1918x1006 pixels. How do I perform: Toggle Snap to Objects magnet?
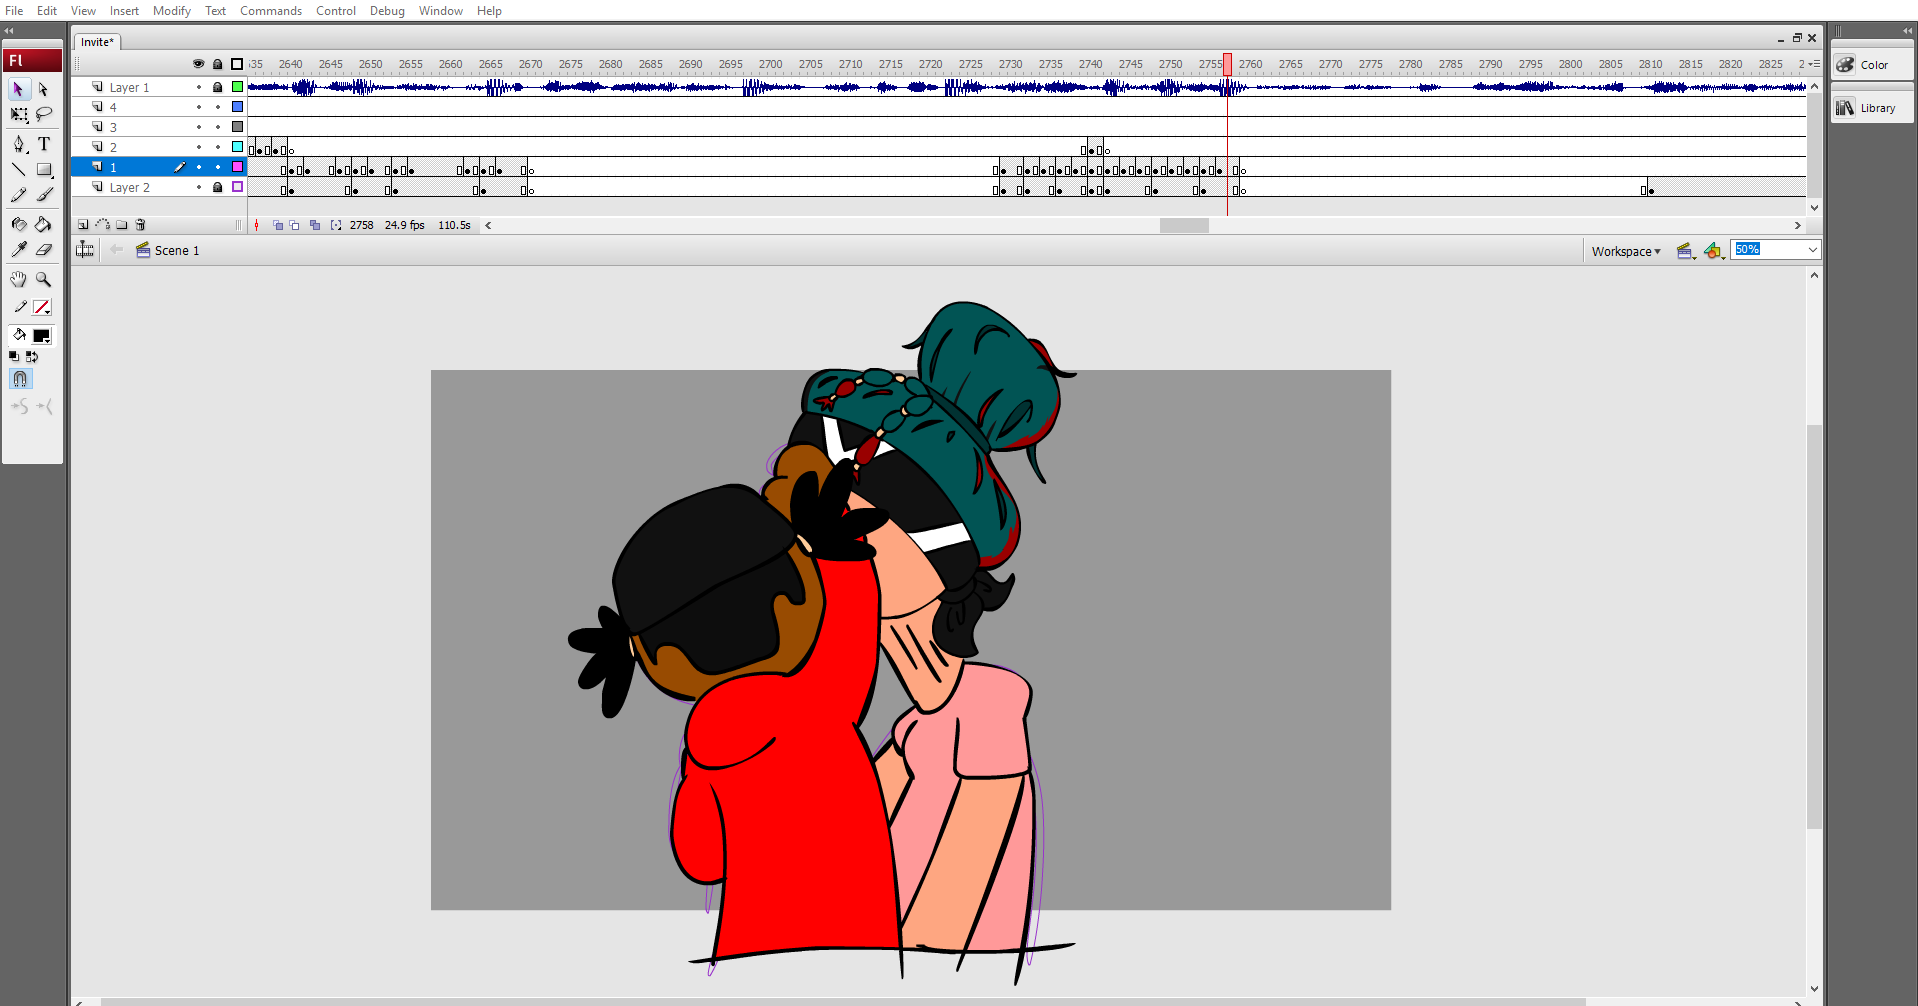coord(20,379)
